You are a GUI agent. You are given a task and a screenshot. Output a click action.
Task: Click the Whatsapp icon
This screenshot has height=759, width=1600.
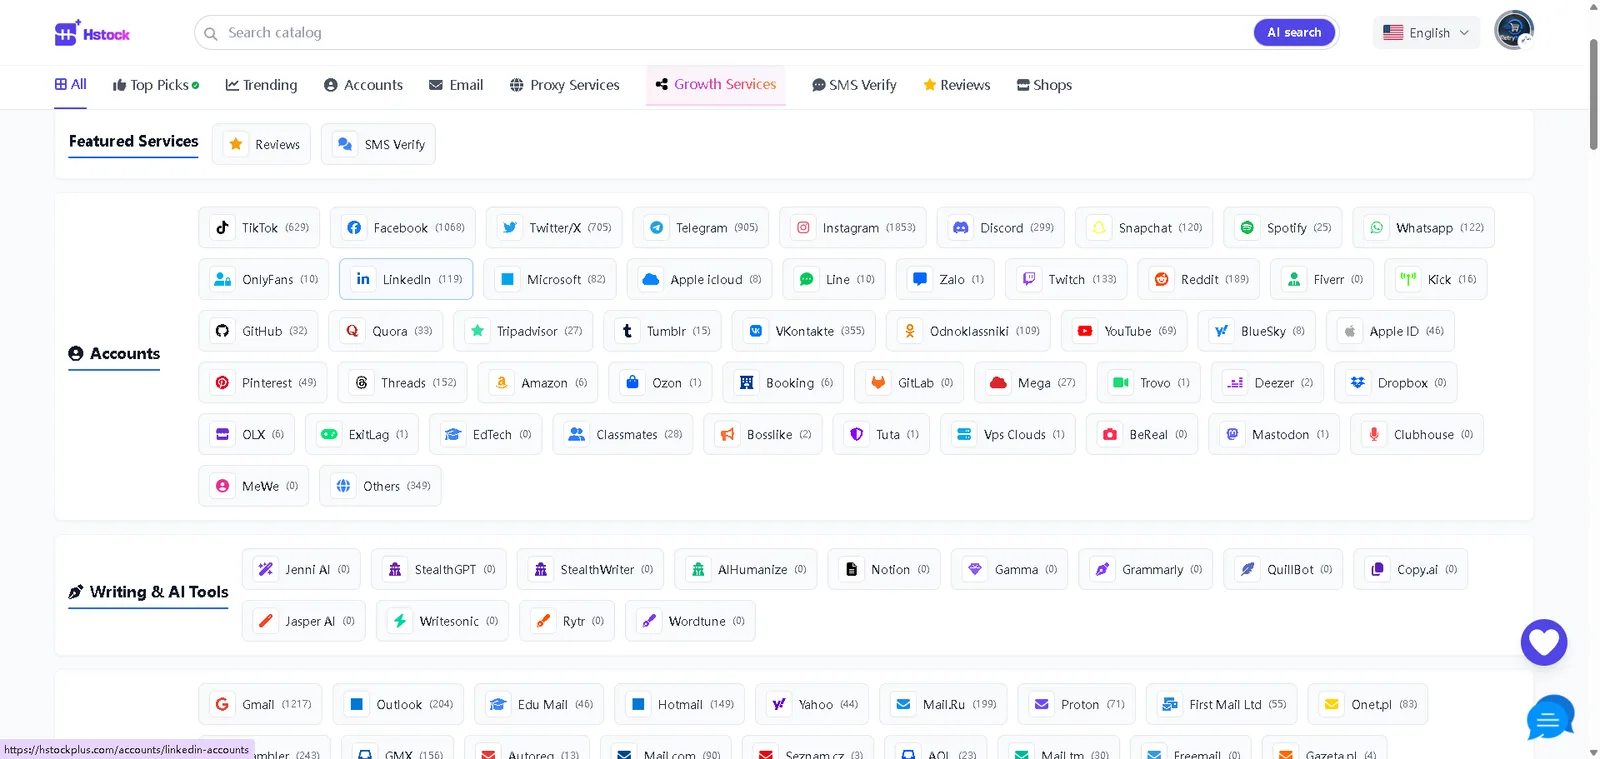tap(1377, 227)
